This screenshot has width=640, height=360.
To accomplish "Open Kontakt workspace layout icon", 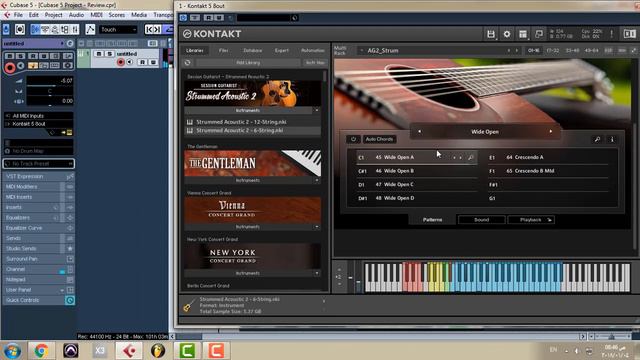I will coord(523,34).
